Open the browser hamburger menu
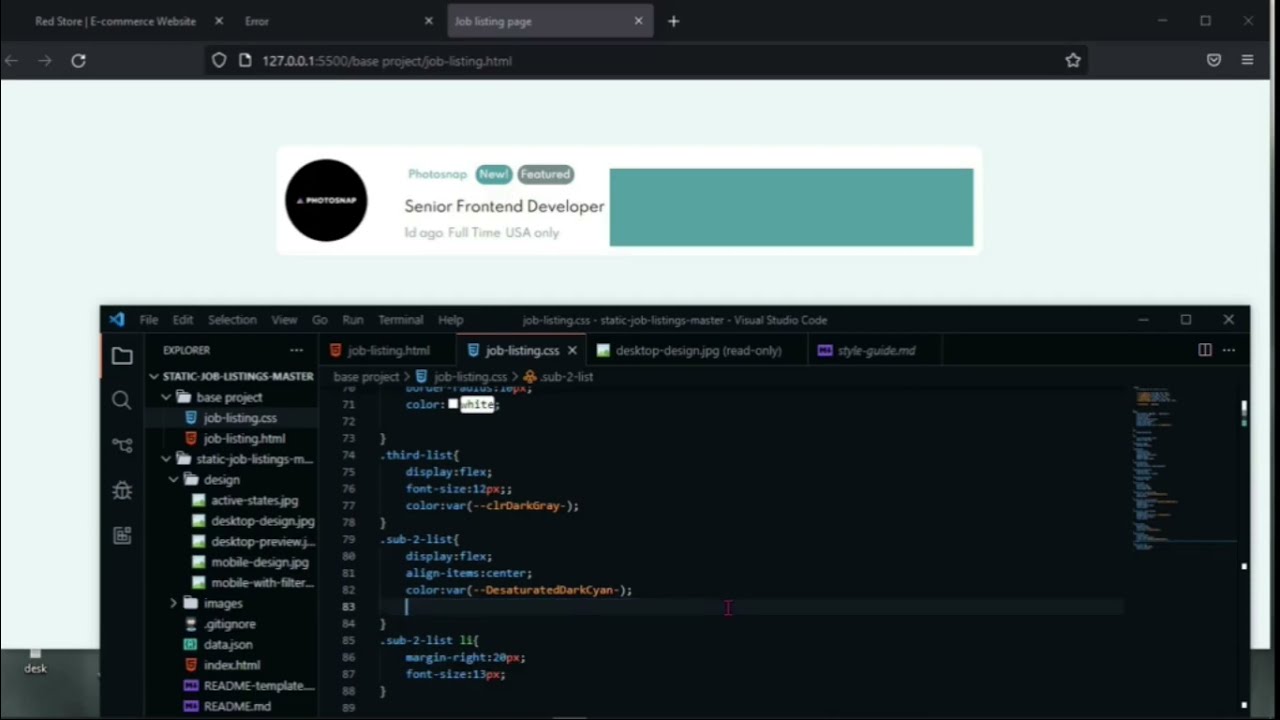Image resolution: width=1280 pixels, height=720 pixels. click(1247, 60)
